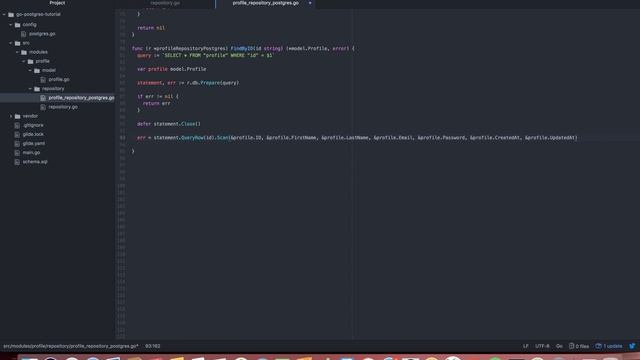The image size is (640, 360).
Task: Collapse the model folder chevron
Action: click(31, 70)
